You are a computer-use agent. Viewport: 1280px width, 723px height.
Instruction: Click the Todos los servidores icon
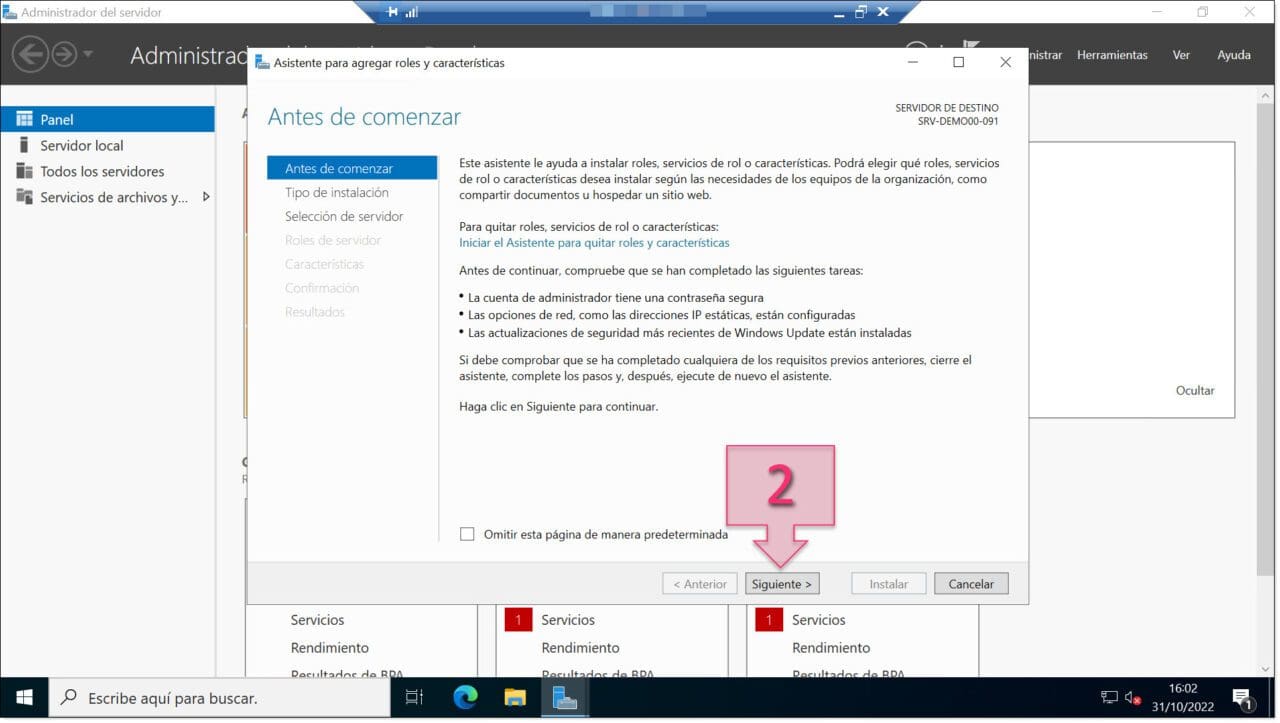coord(24,171)
